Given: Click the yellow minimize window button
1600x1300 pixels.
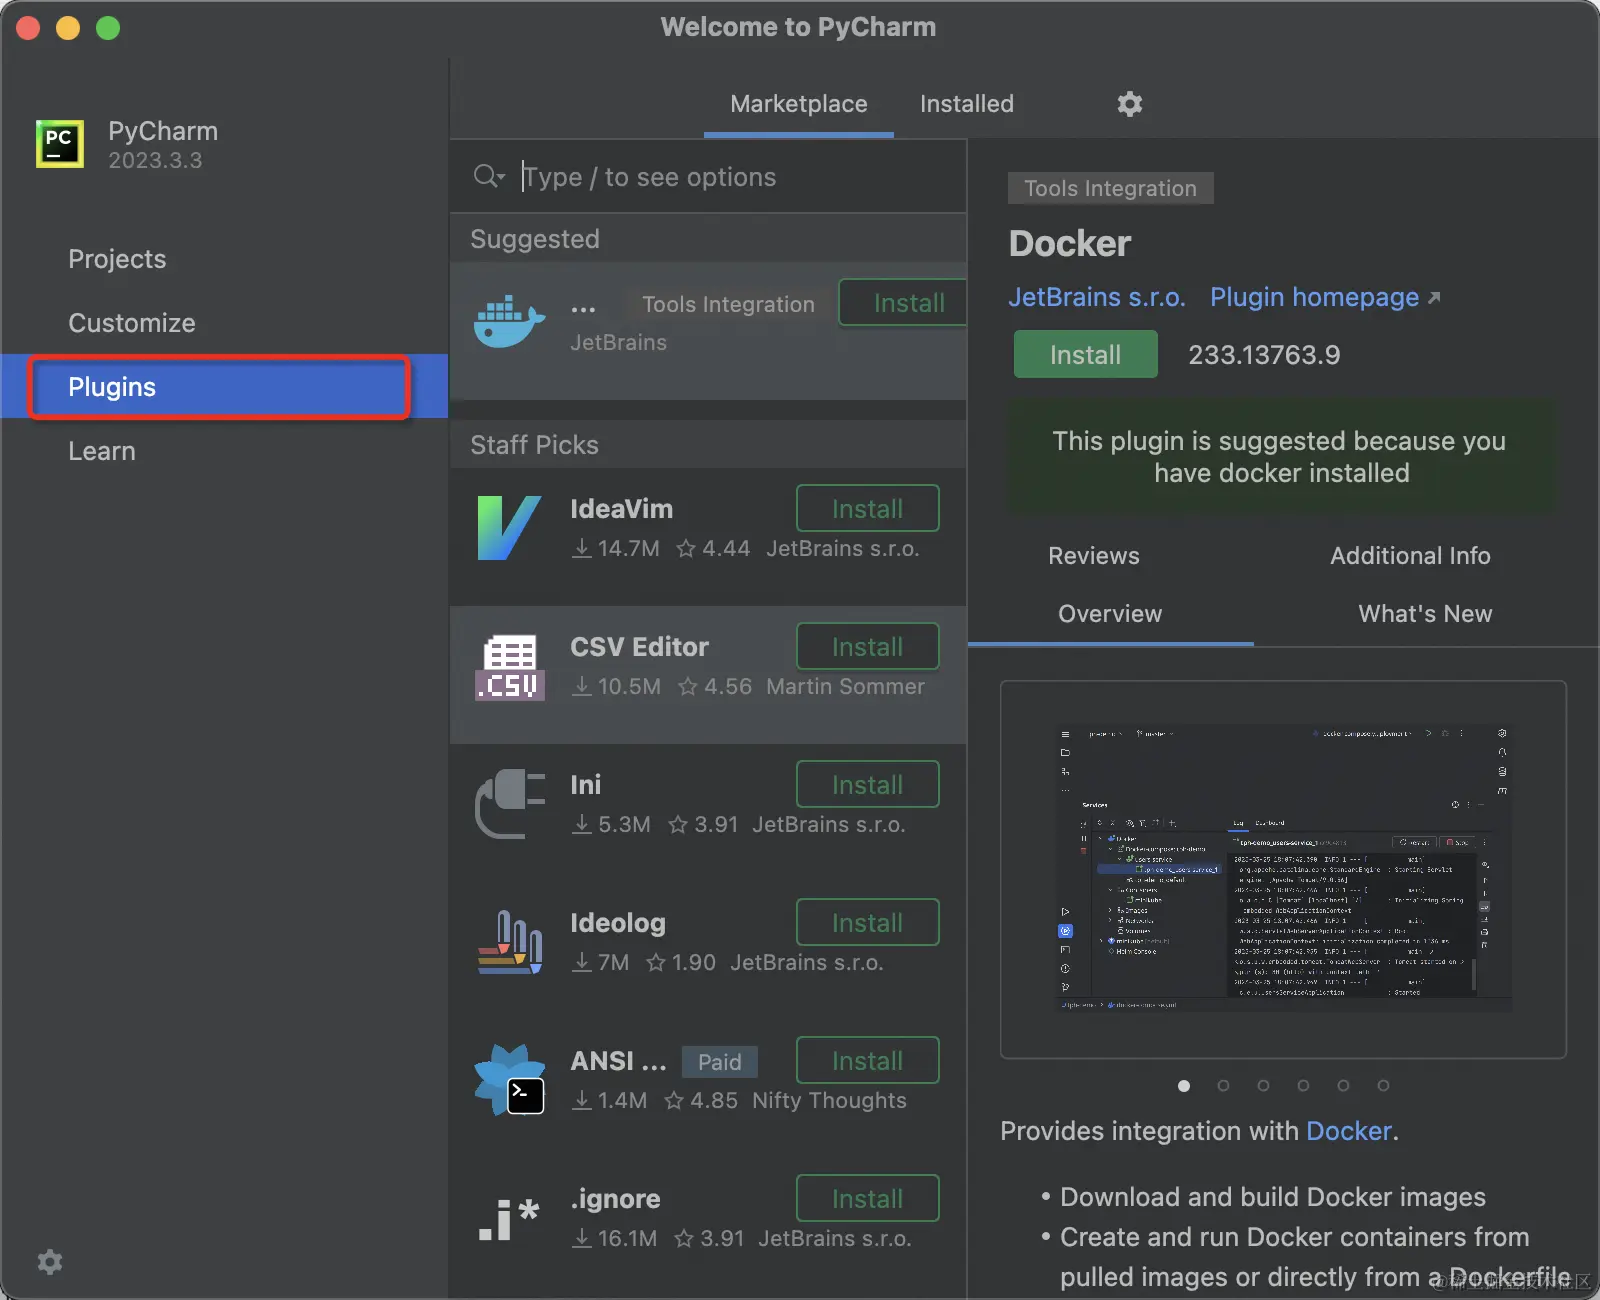Looking at the screenshot, I should [68, 28].
